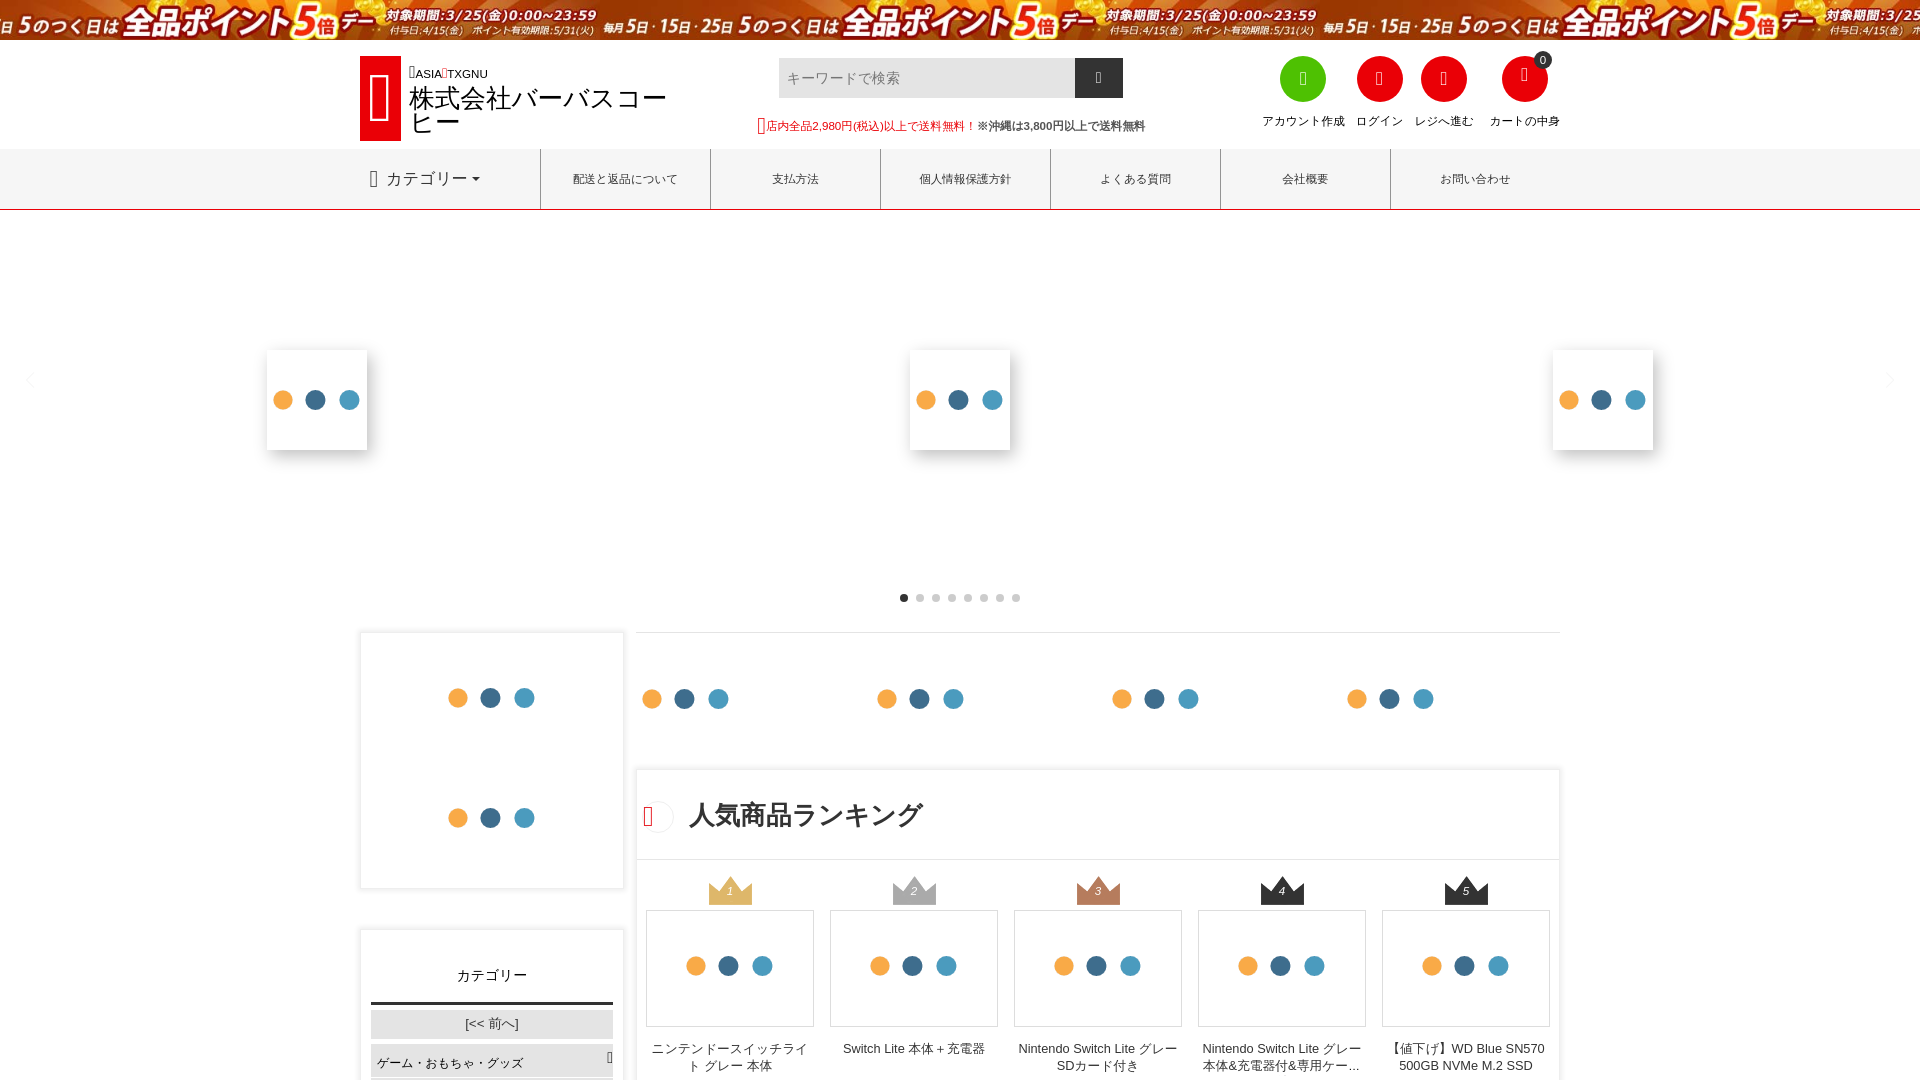Click the red login circle icon
Screen dimensions: 1920x1080
tap(1379, 79)
